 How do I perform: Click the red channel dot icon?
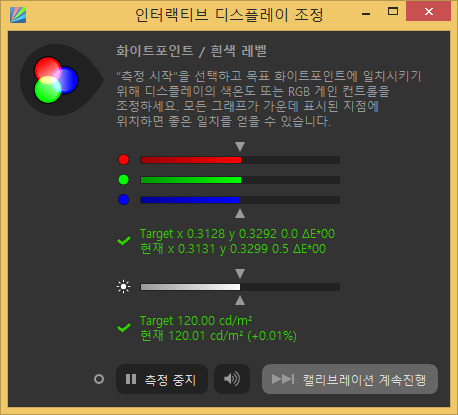click(124, 160)
